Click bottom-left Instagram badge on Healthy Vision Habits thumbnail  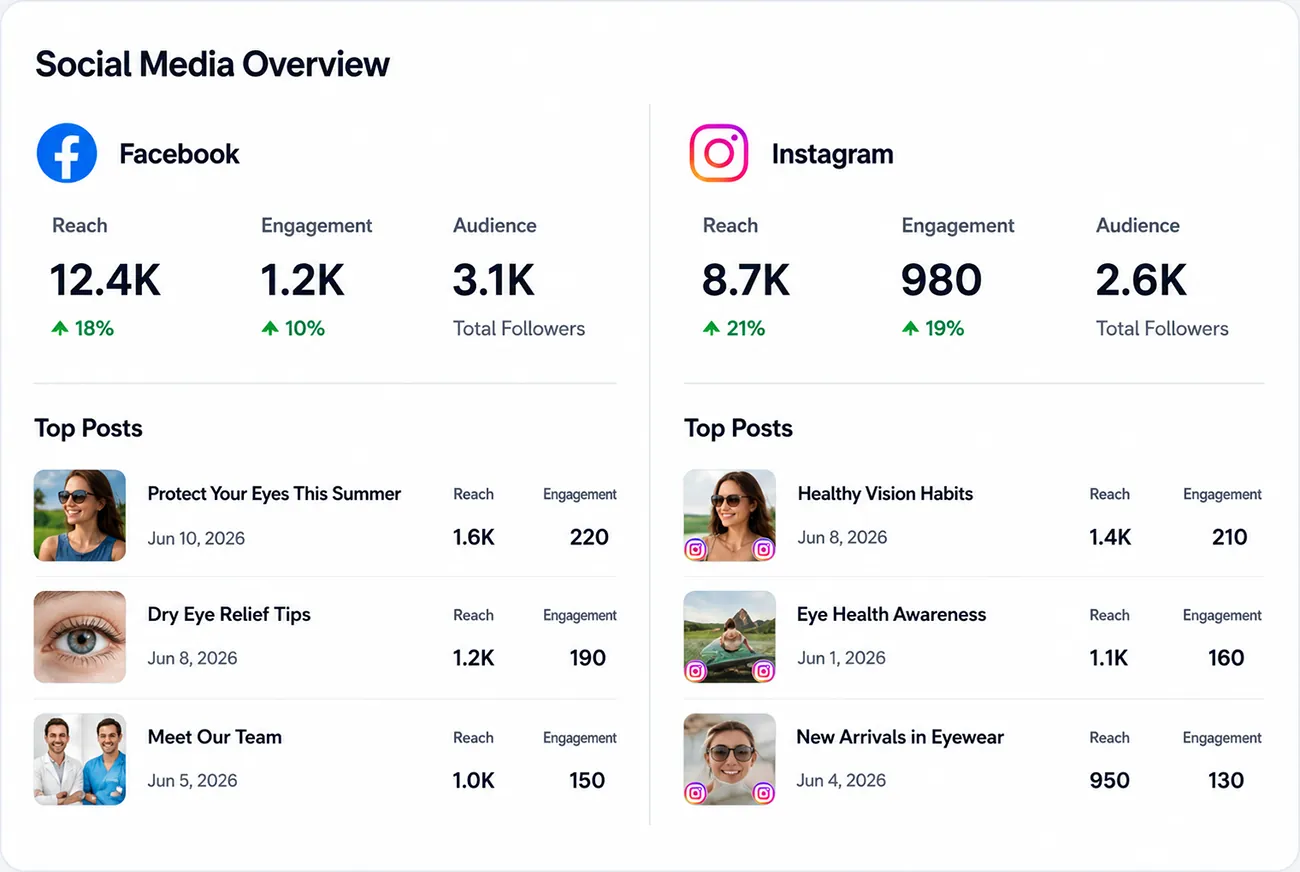click(695, 549)
